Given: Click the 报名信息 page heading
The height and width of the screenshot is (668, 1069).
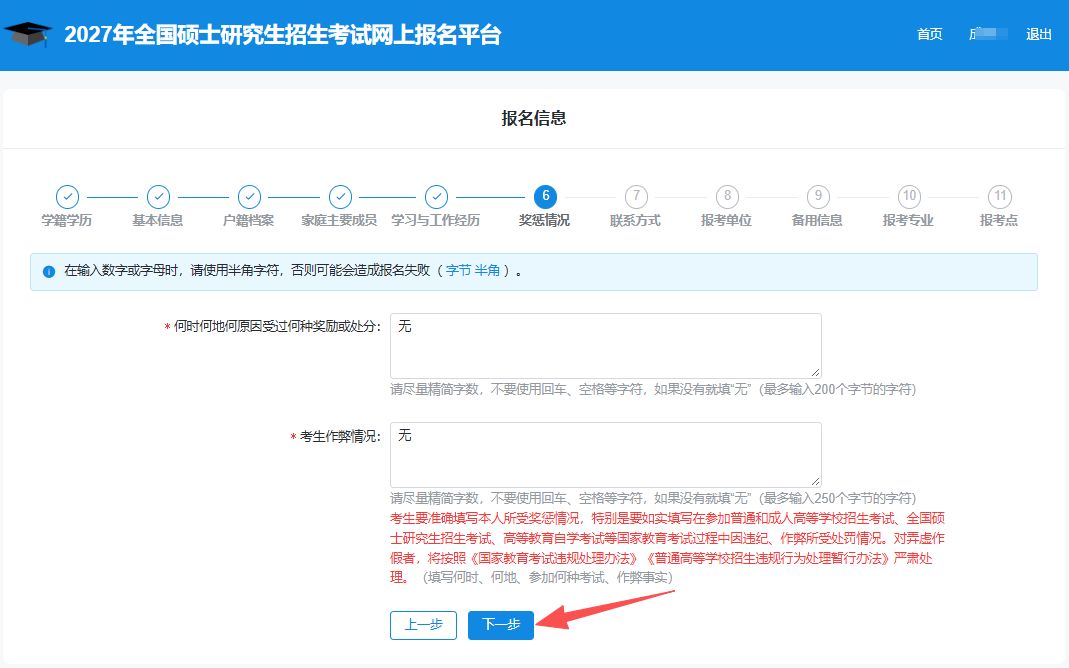Looking at the screenshot, I should point(534,119).
